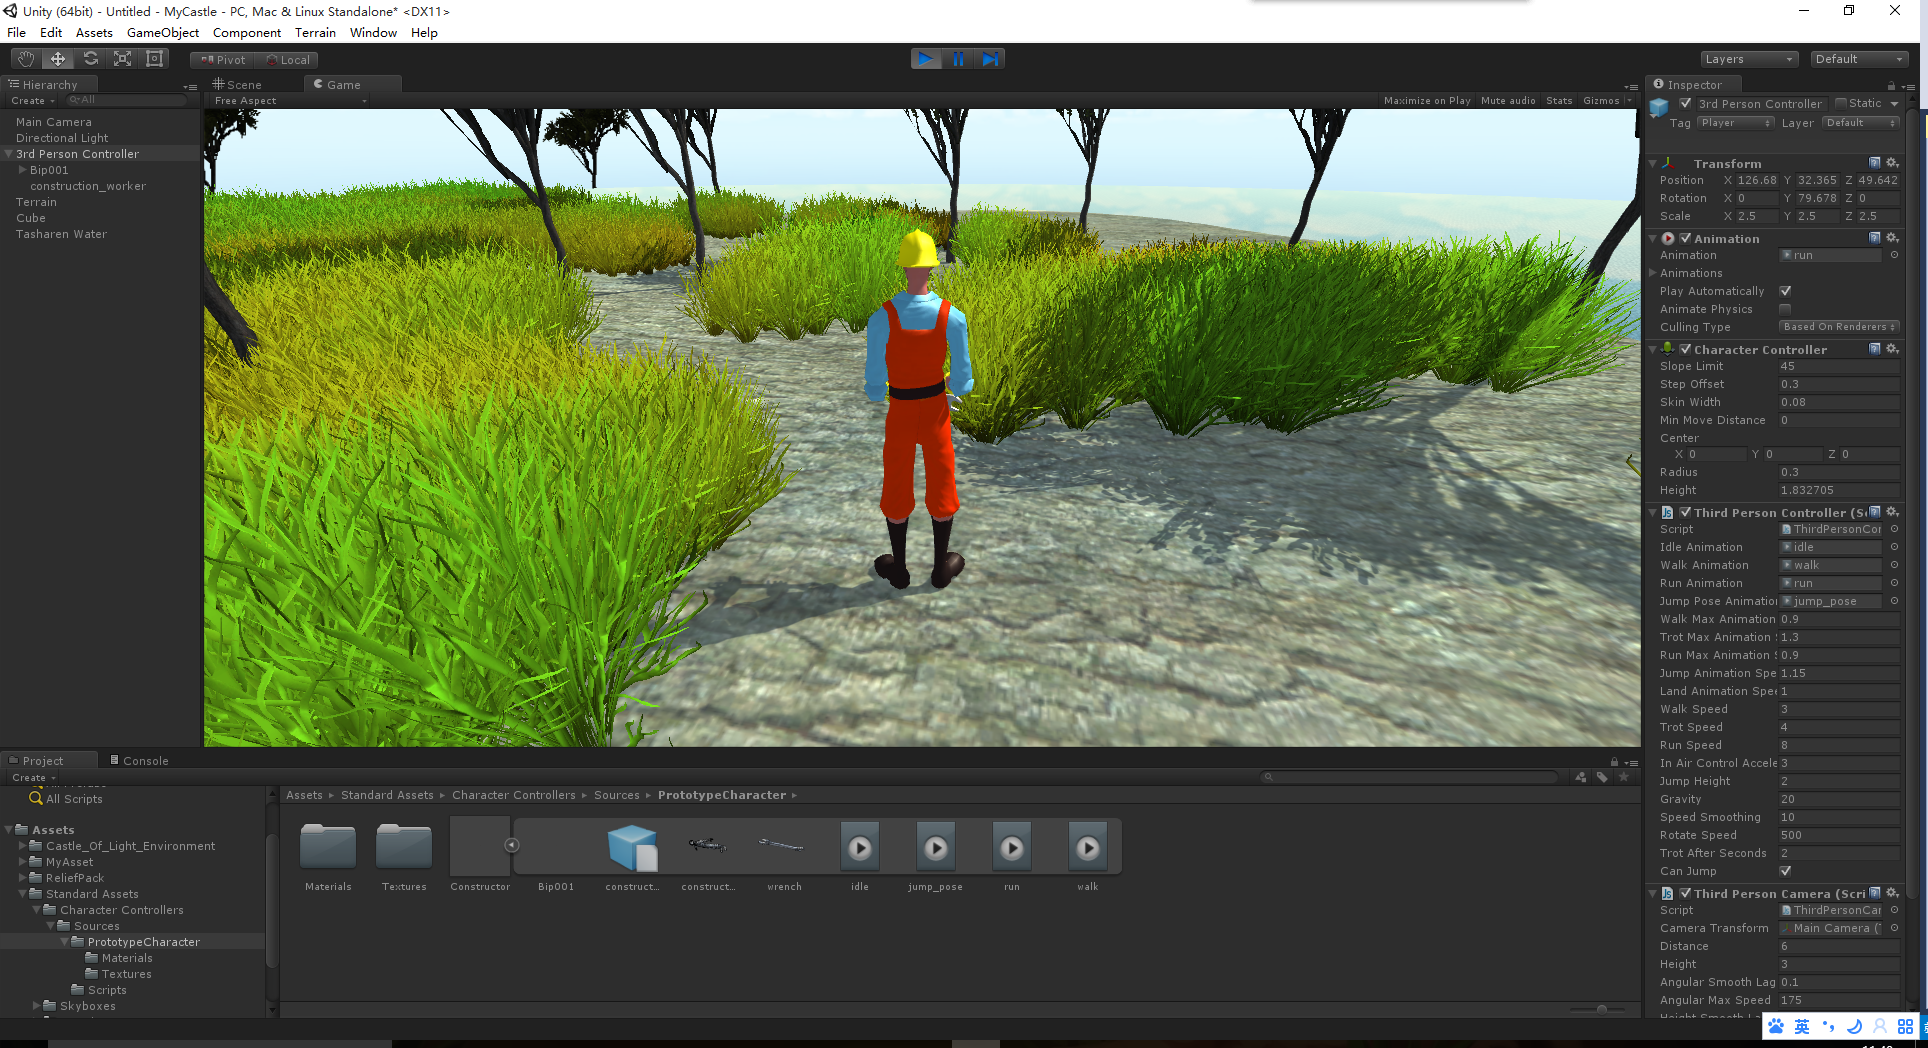This screenshot has width=1928, height=1048.
Task: Open the GameObject menu
Action: [163, 33]
